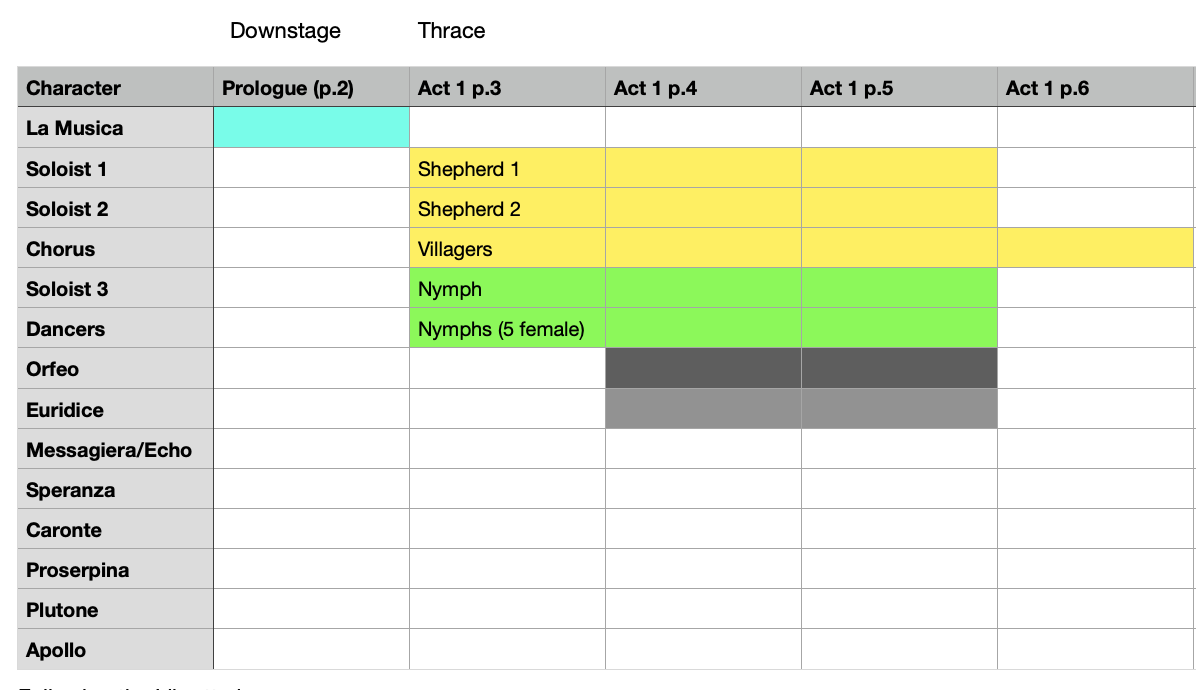Click the Prologue (p.2) column header
Screen dimensions: 1196x690
coord(311,88)
